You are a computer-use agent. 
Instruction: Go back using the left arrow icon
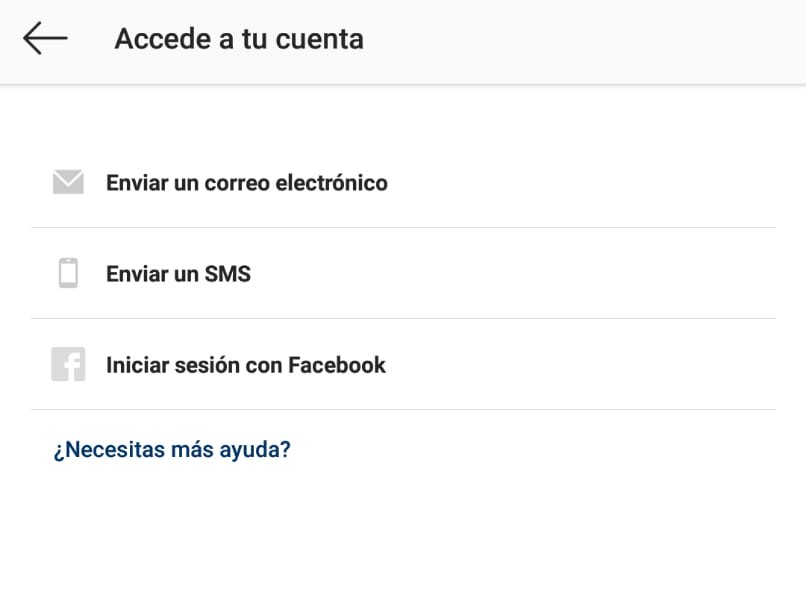coord(45,39)
